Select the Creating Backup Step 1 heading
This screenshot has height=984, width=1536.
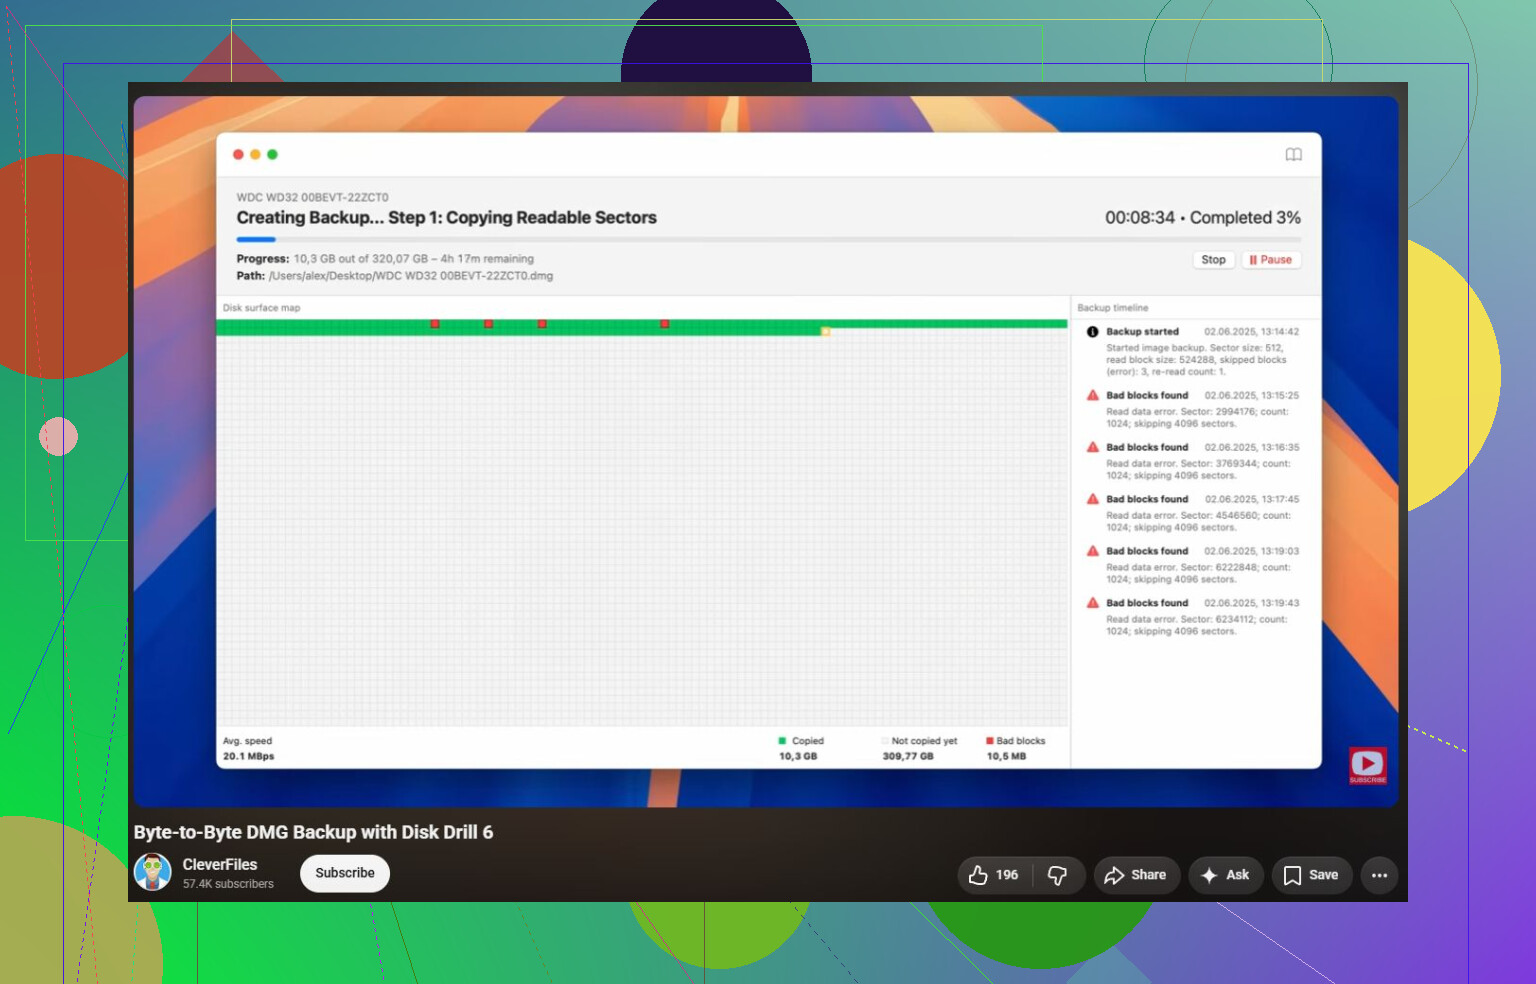pos(446,218)
